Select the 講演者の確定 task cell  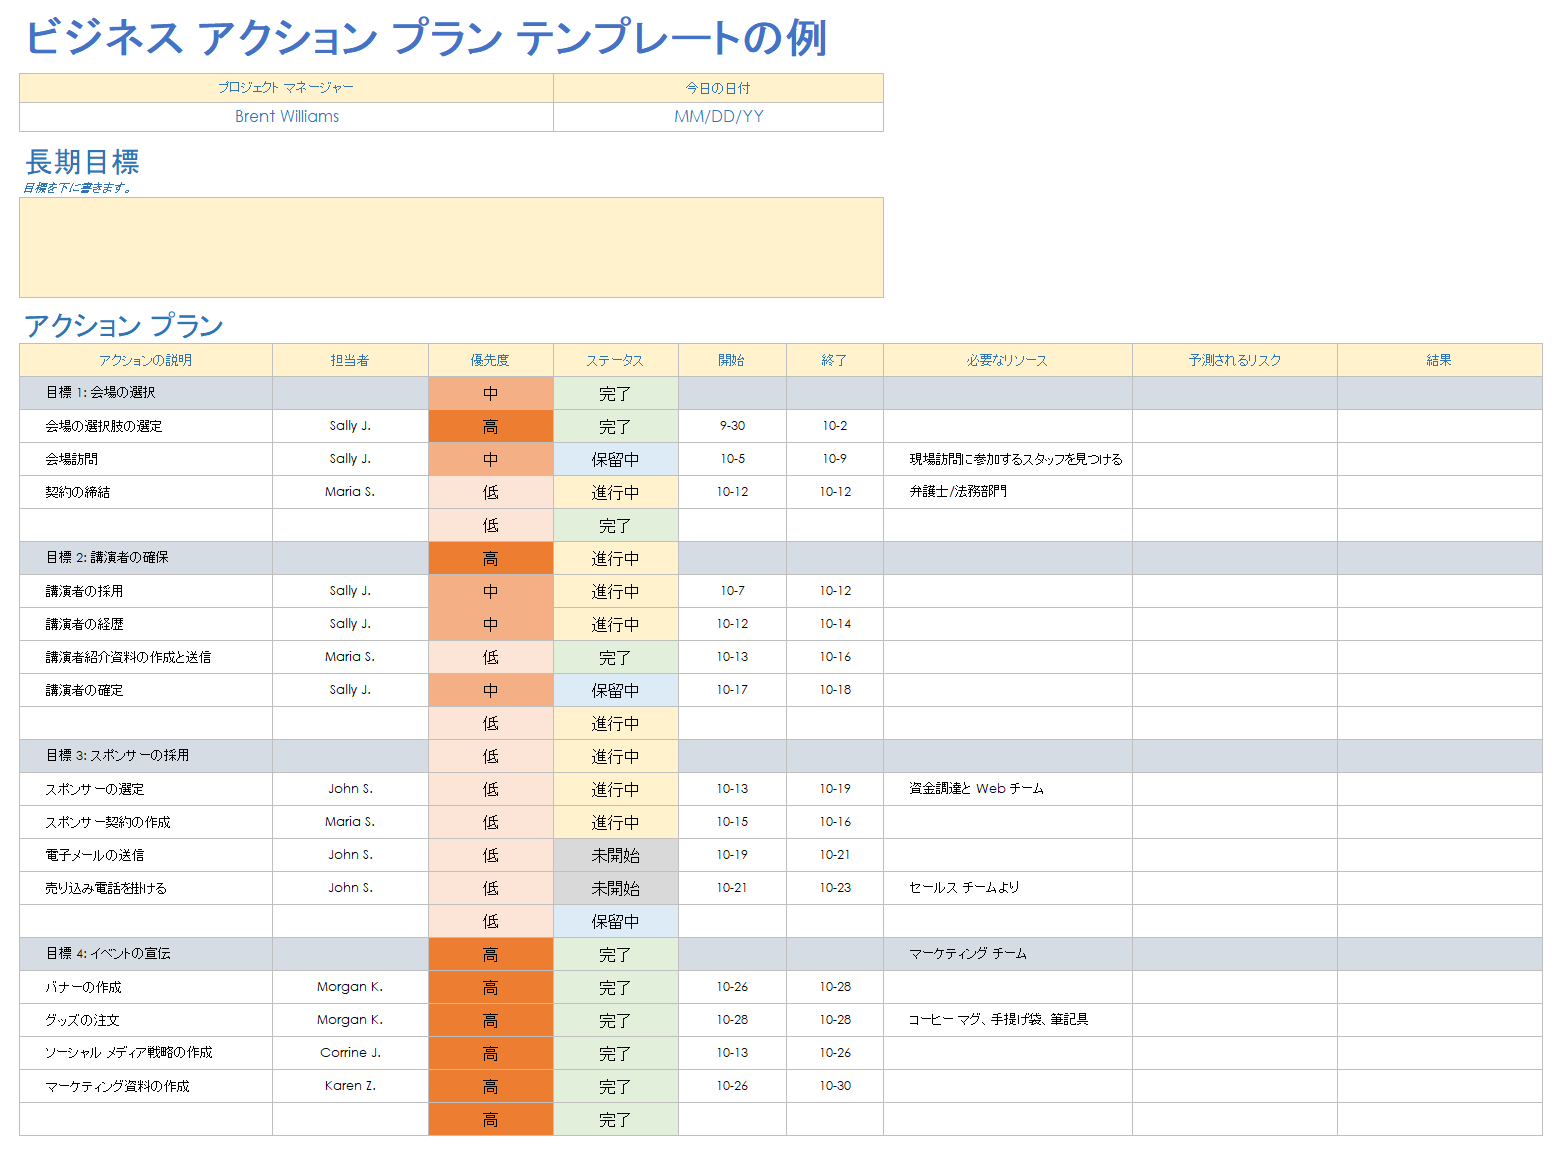click(146, 690)
